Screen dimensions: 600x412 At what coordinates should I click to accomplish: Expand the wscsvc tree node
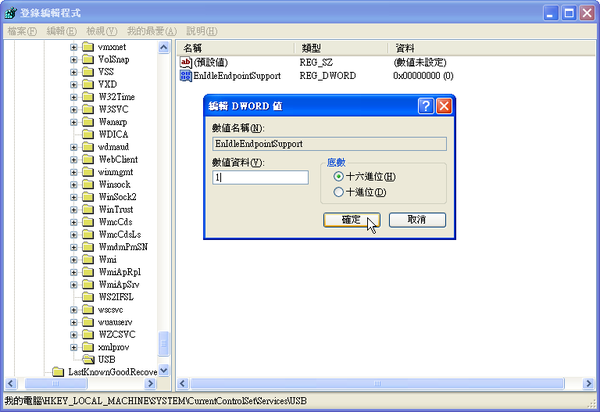(x=73, y=310)
